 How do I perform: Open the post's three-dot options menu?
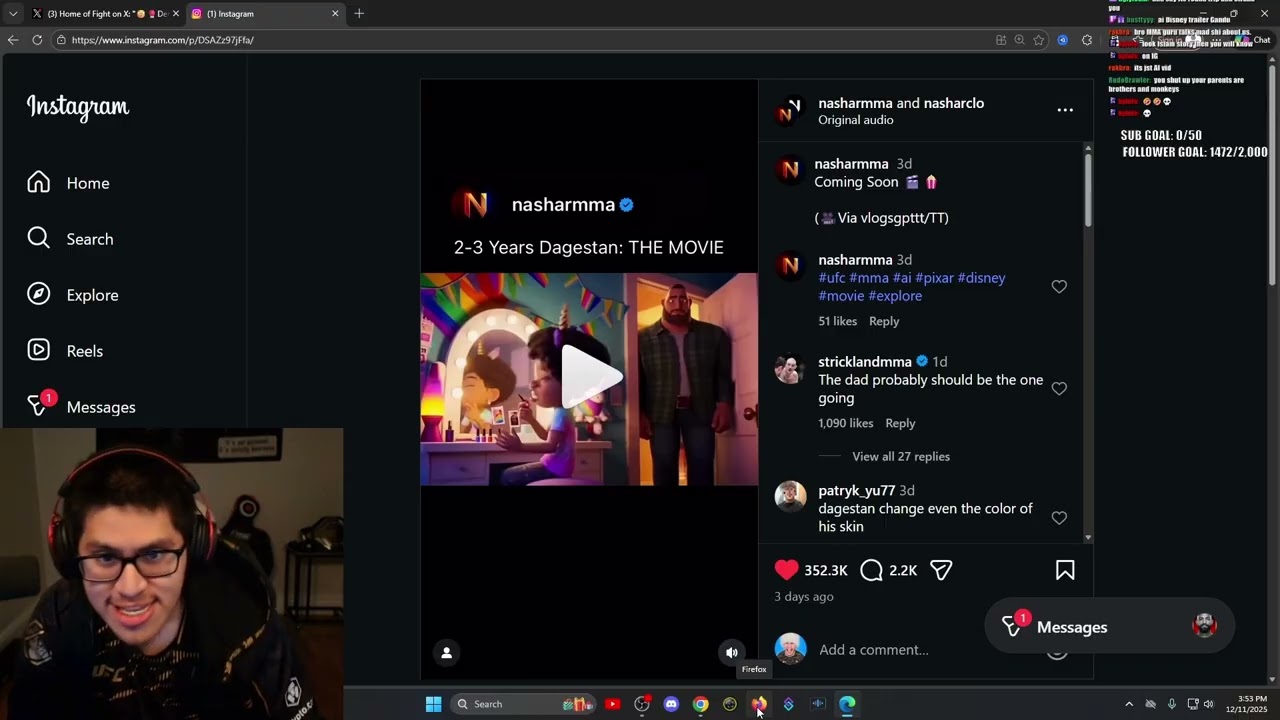(1065, 110)
